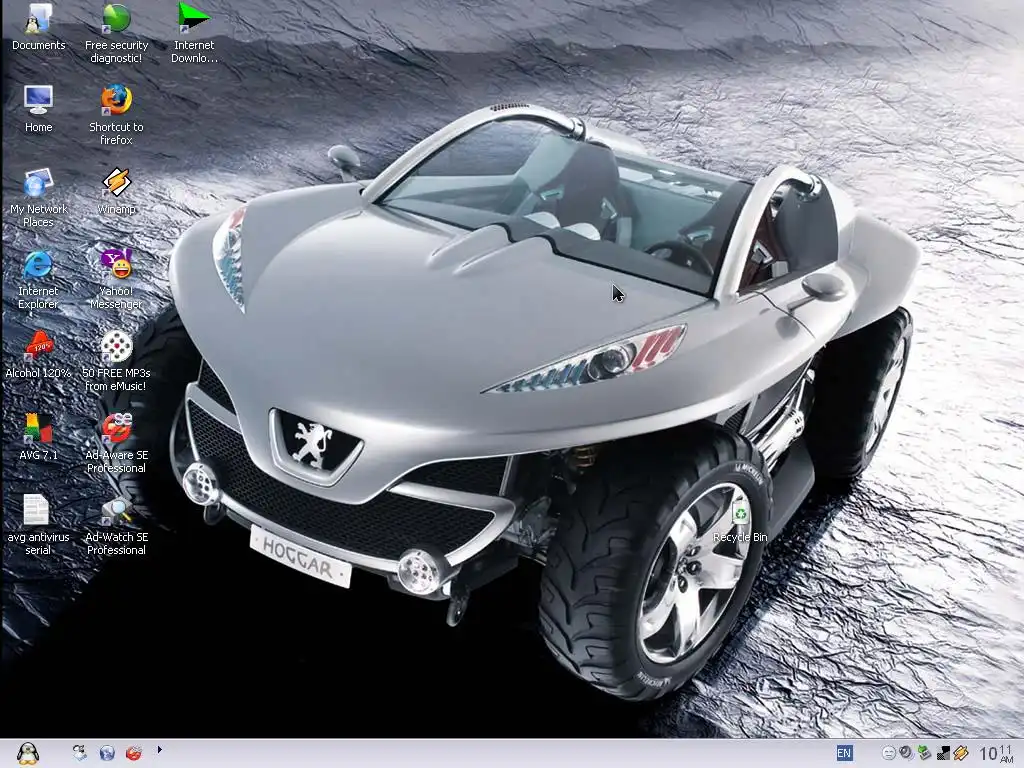Open the Alcohol 120% shortcut

coord(38,355)
